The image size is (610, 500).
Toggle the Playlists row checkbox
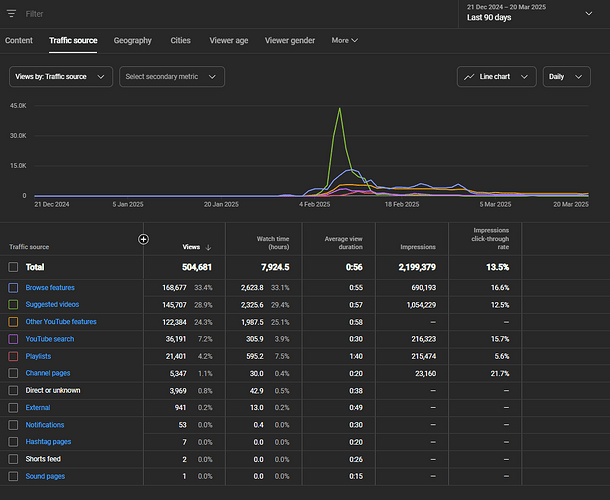coord(13,356)
